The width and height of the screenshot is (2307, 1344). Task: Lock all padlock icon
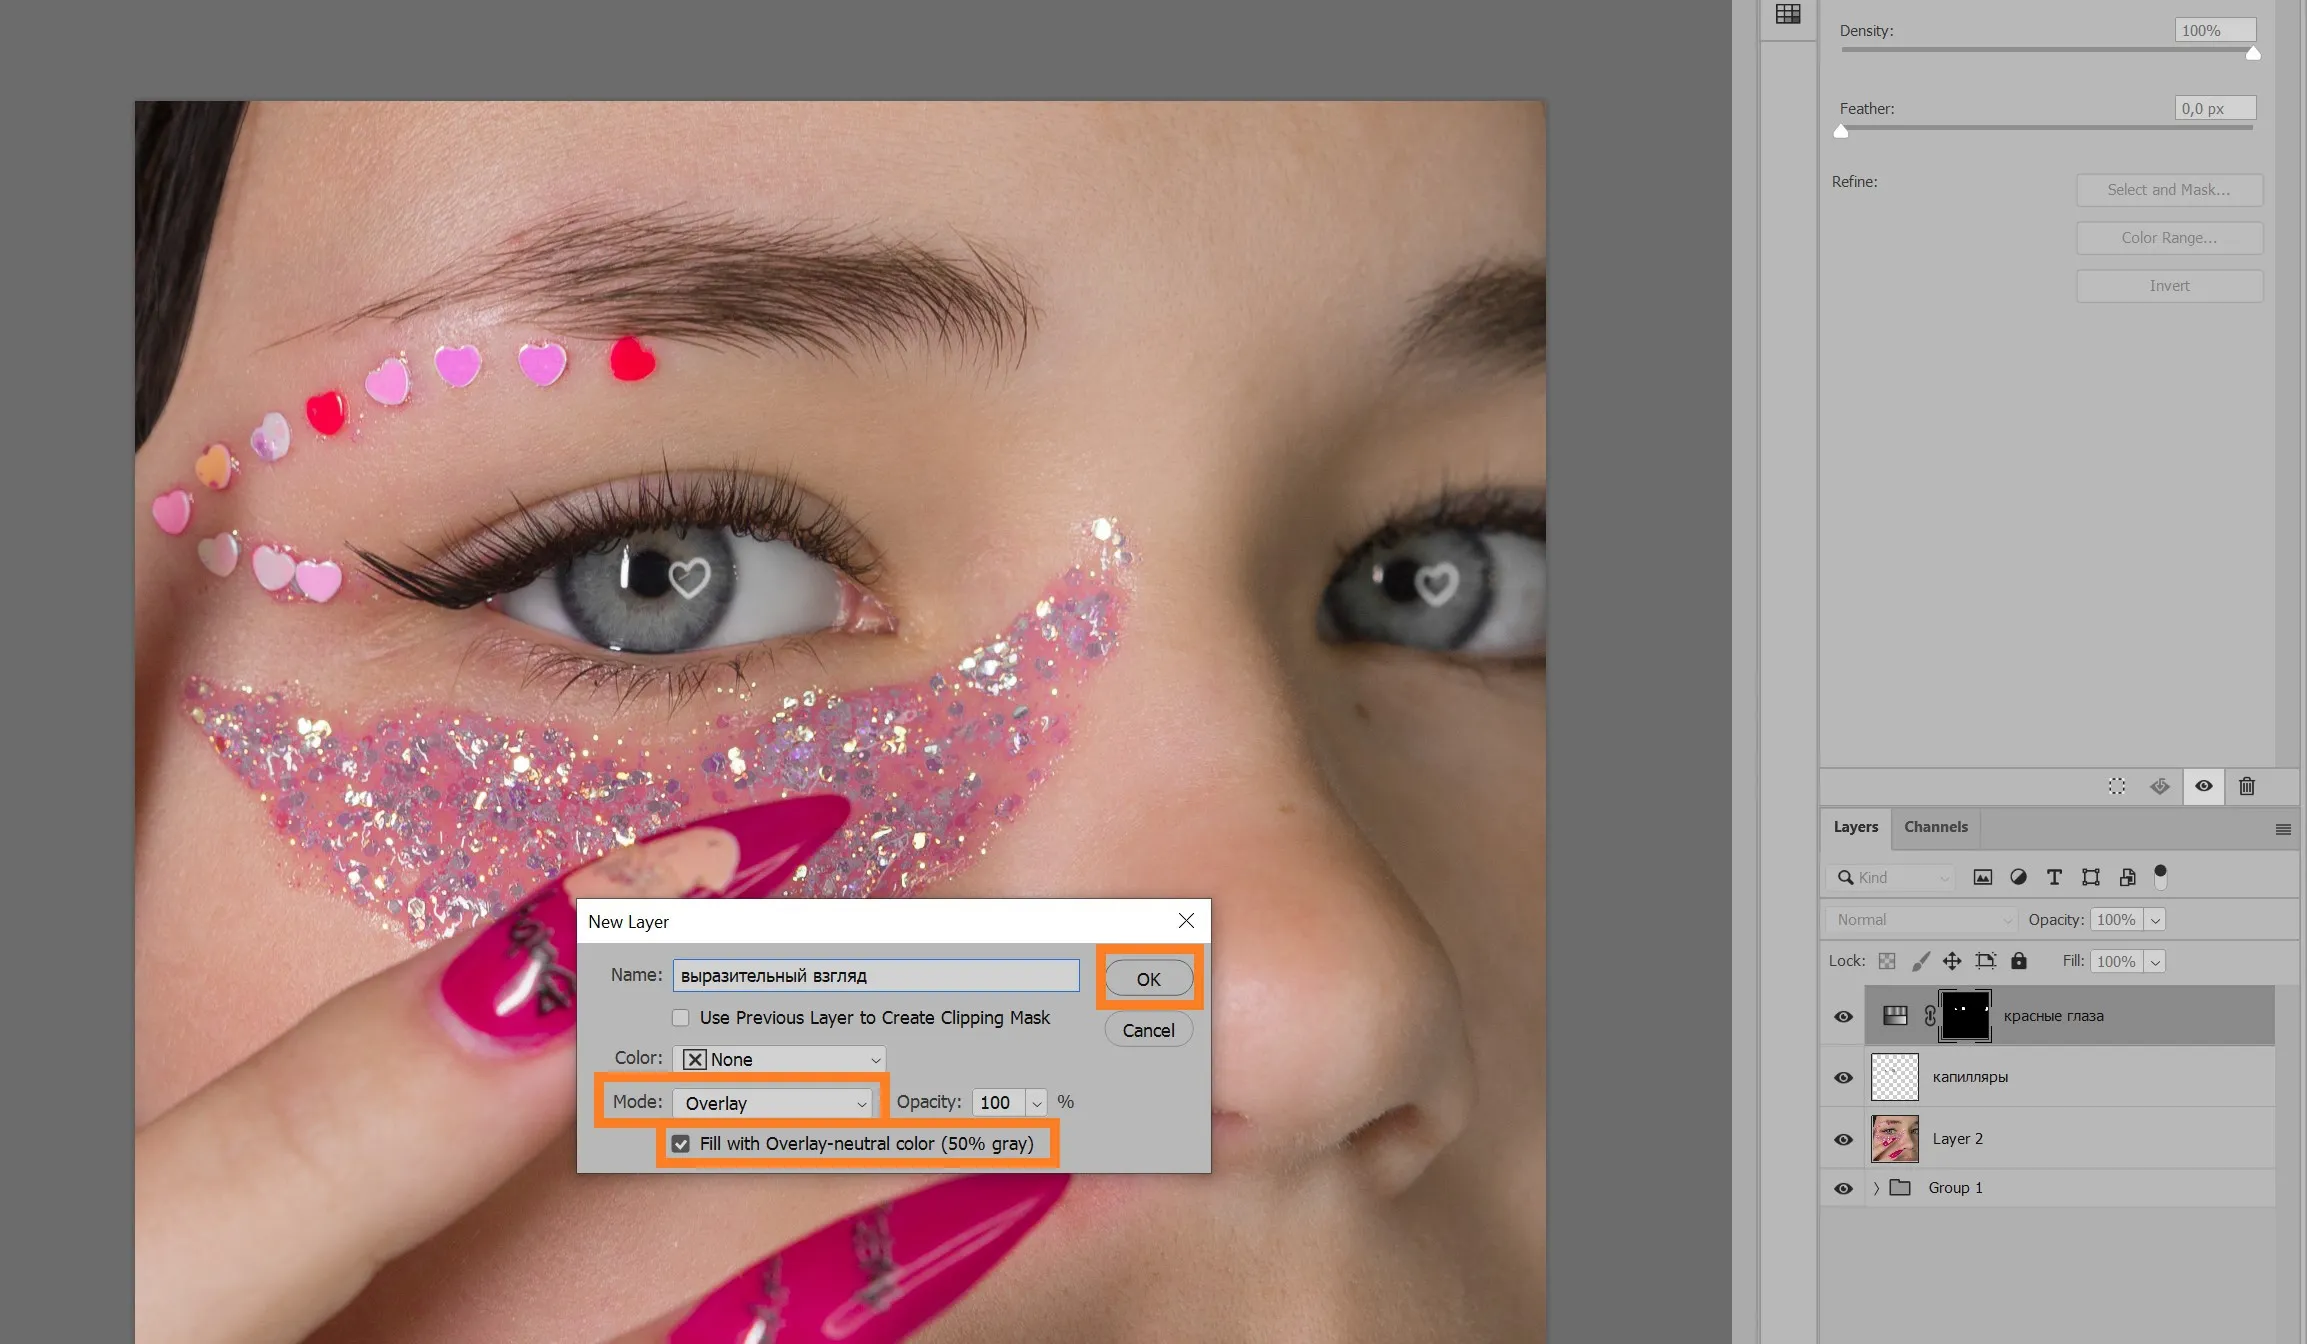(x=2019, y=961)
